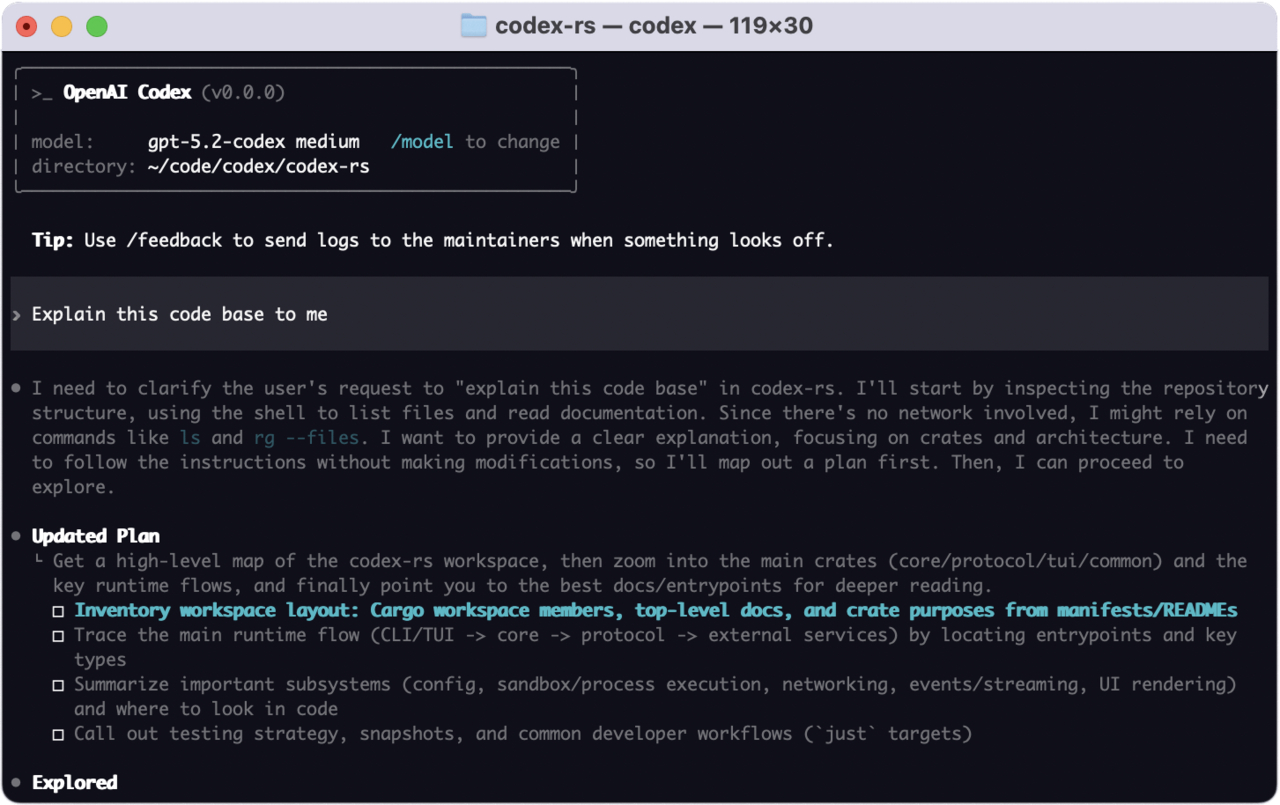1280x805 pixels.
Task: Select the model name "gpt-5.2-codex medium"
Action: click(254, 142)
